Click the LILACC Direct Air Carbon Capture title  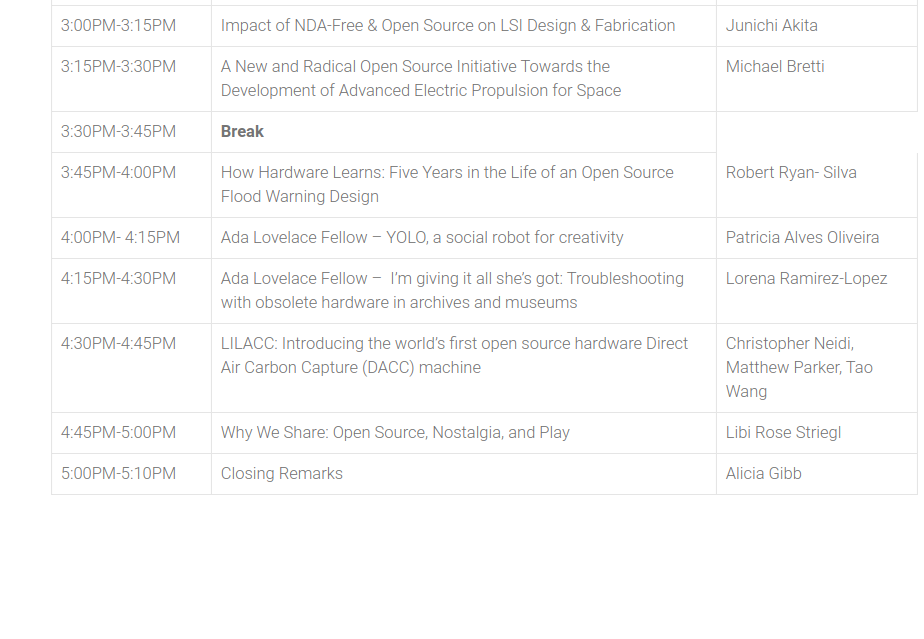(454, 355)
